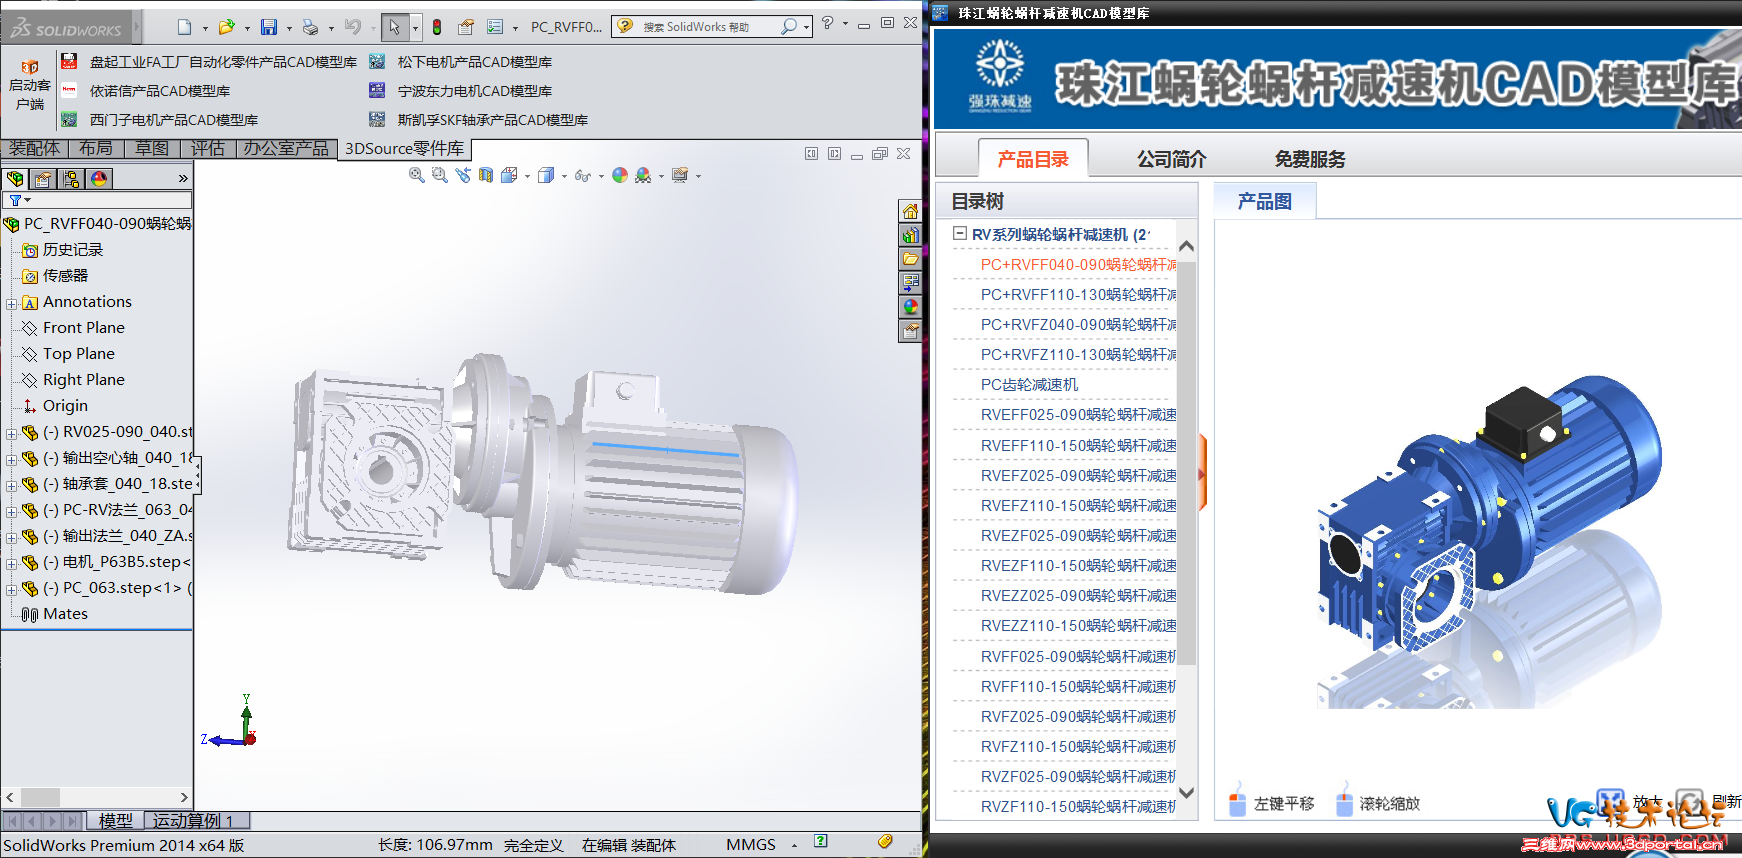The image size is (1742, 858).
Task: Expand the Annotations tree node
Action: 11,303
